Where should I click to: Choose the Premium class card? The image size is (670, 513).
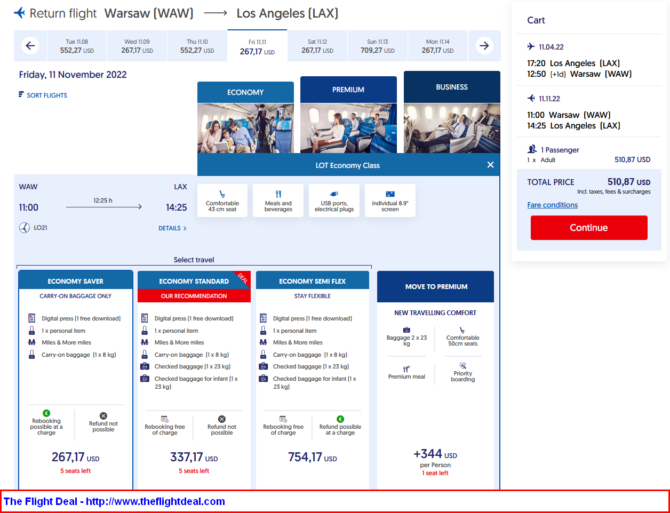coord(348,115)
